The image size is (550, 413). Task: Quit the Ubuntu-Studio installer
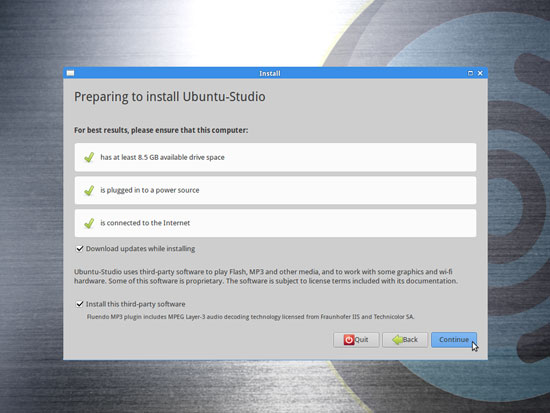point(356,340)
